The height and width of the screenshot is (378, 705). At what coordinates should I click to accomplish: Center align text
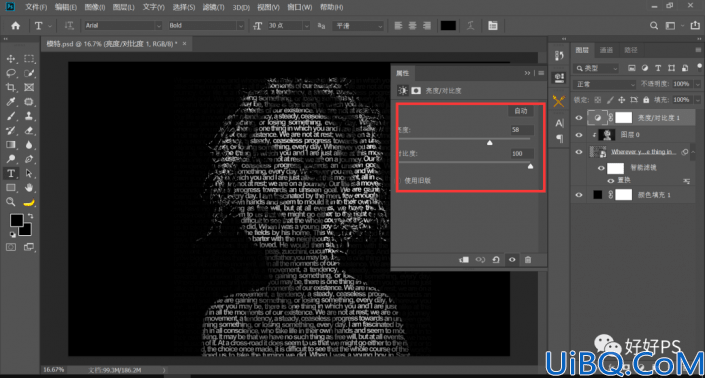pyautogui.click(x=413, y=26)
